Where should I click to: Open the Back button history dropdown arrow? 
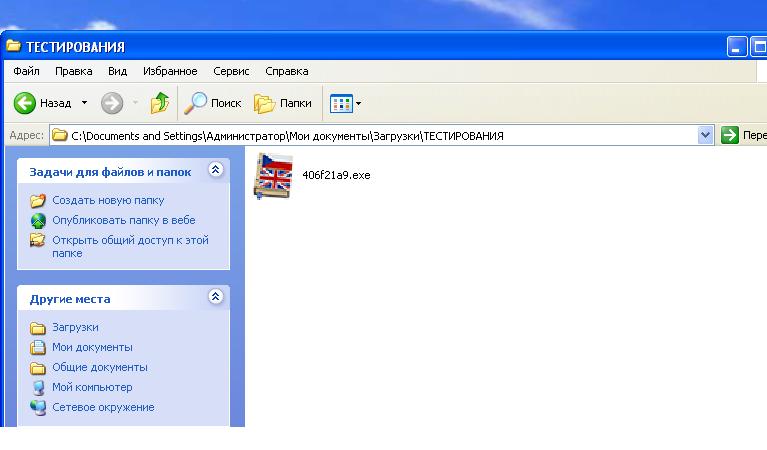[84, 103]
